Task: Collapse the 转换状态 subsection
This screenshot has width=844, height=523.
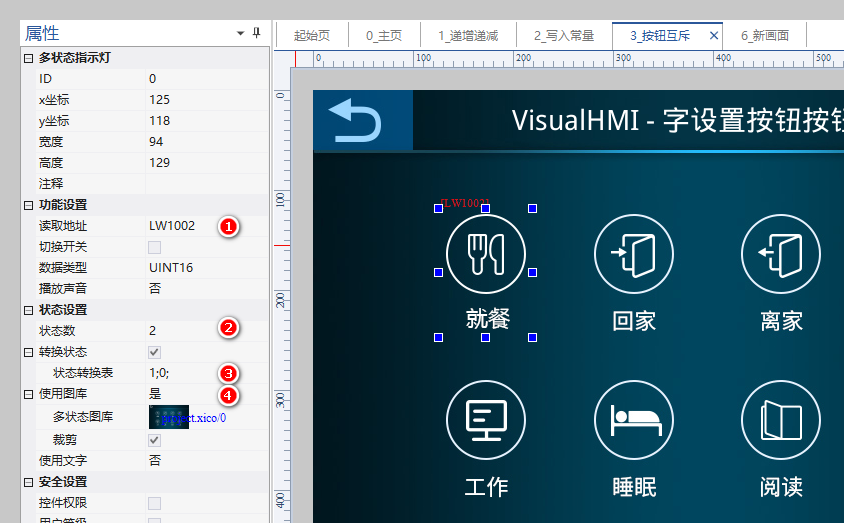Action: coord(29,352)
